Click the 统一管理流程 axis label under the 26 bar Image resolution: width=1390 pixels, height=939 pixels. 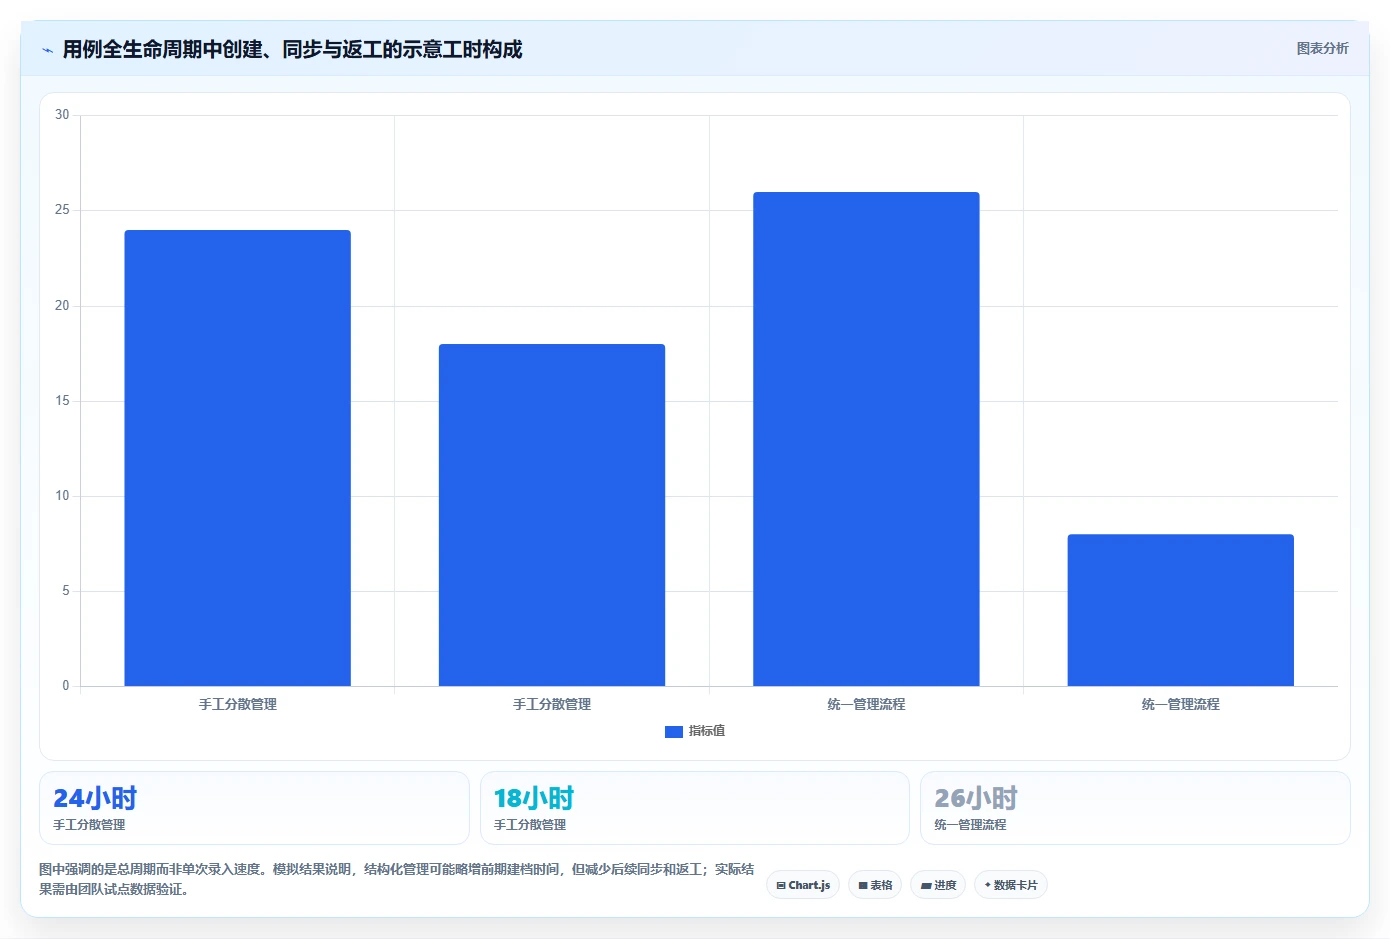click(866, 704)
